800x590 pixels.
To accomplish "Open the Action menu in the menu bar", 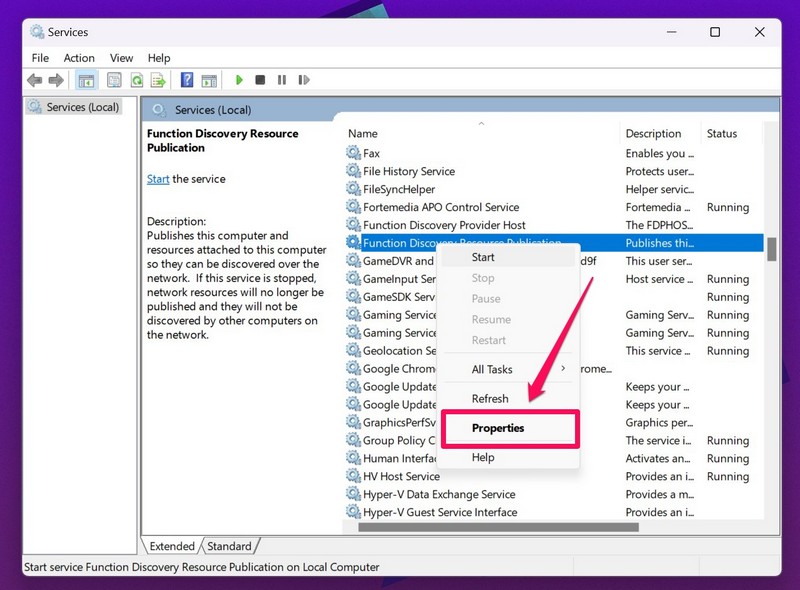I will [x=79, y=58].
